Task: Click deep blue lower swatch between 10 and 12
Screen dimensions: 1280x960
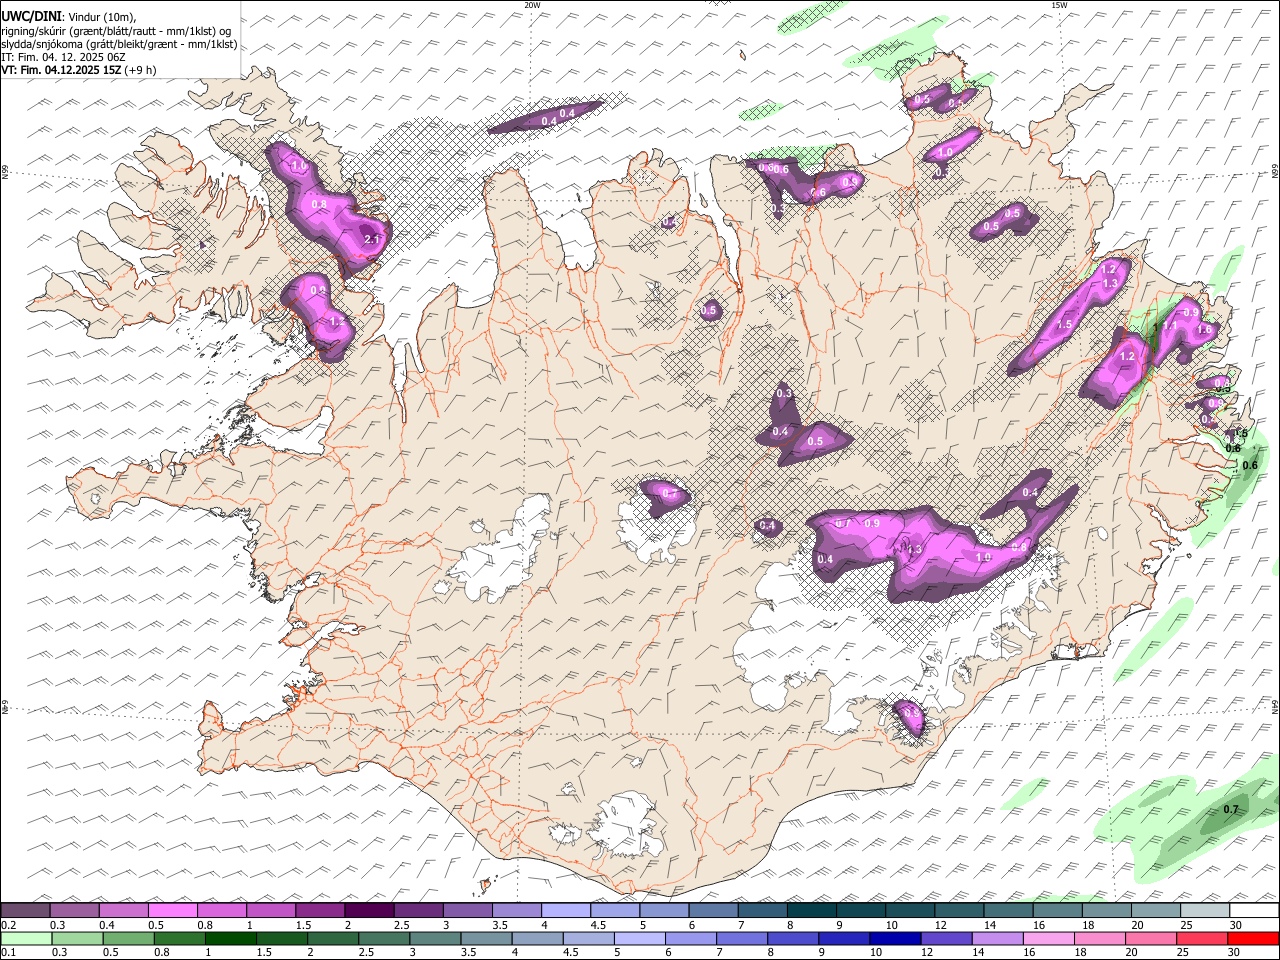Action: (x=895, y=938)
